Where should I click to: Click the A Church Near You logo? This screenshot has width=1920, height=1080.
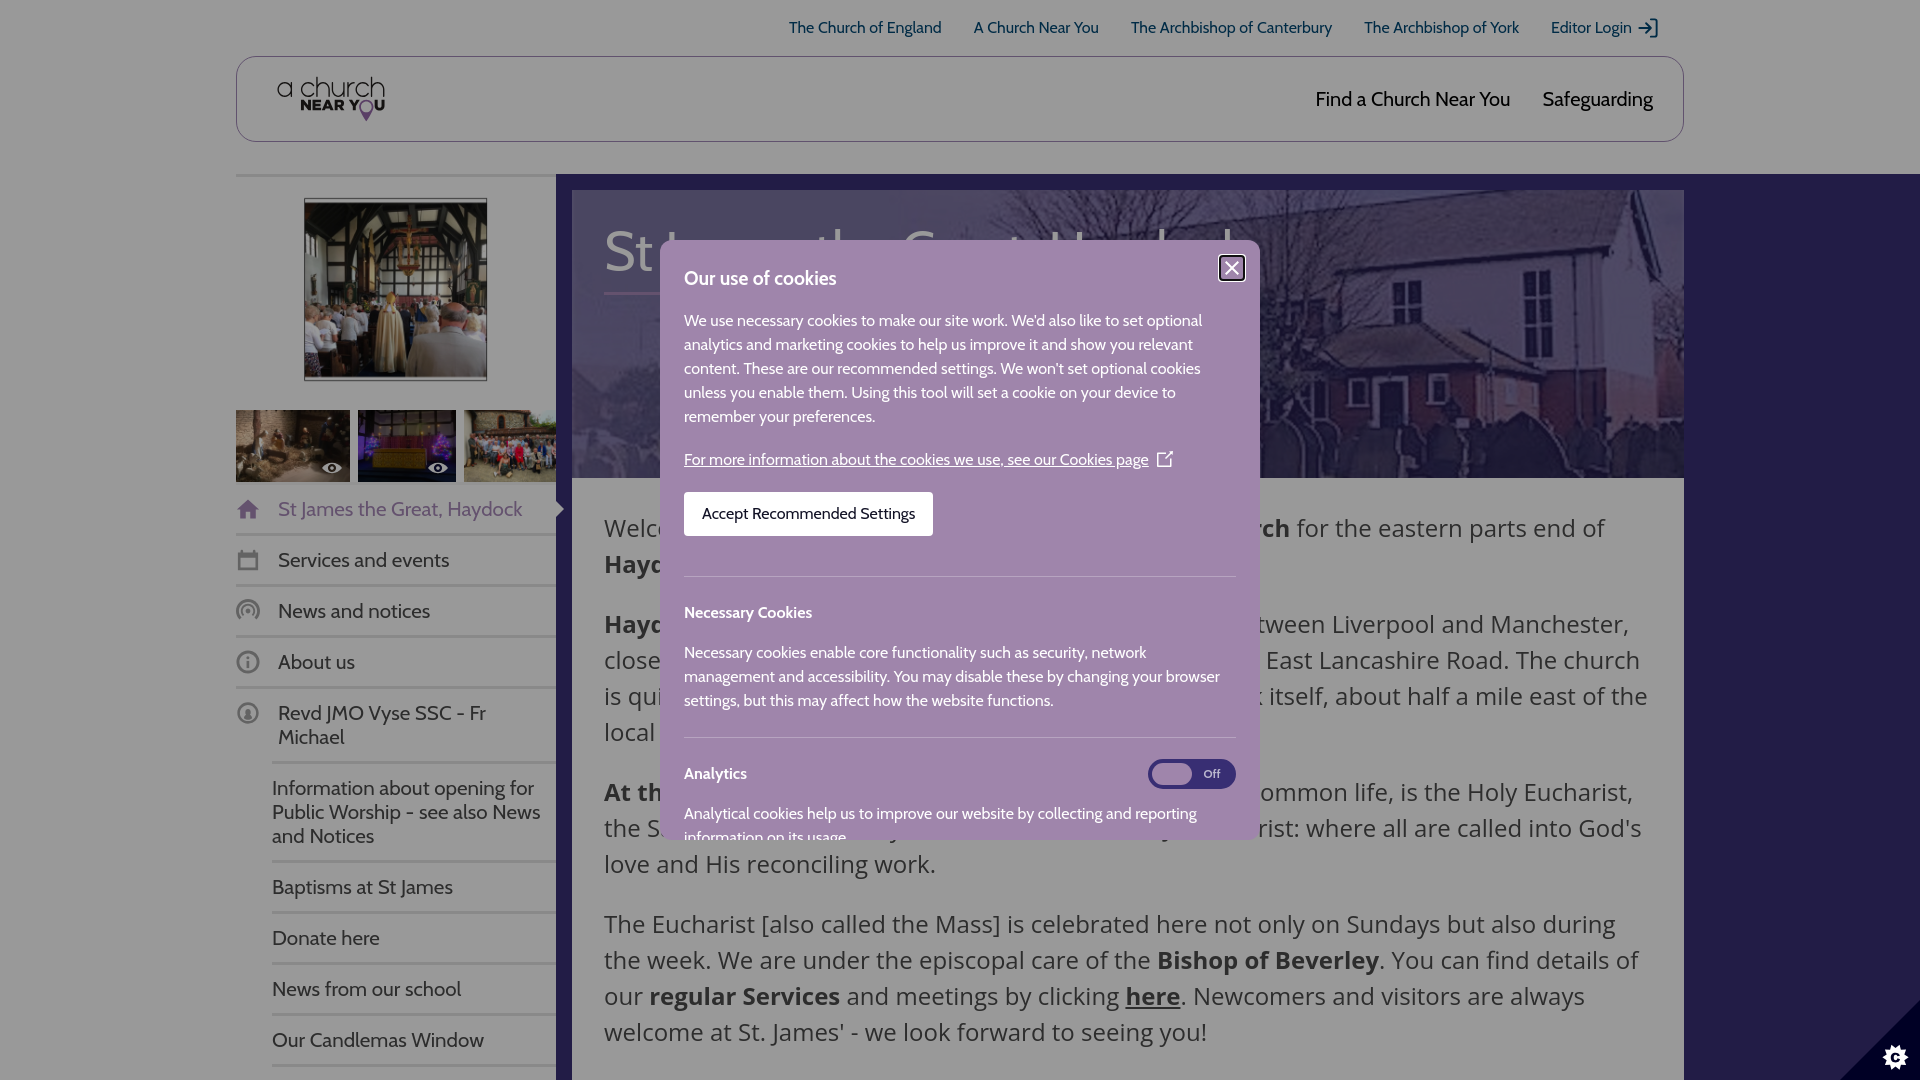(331, 99)
